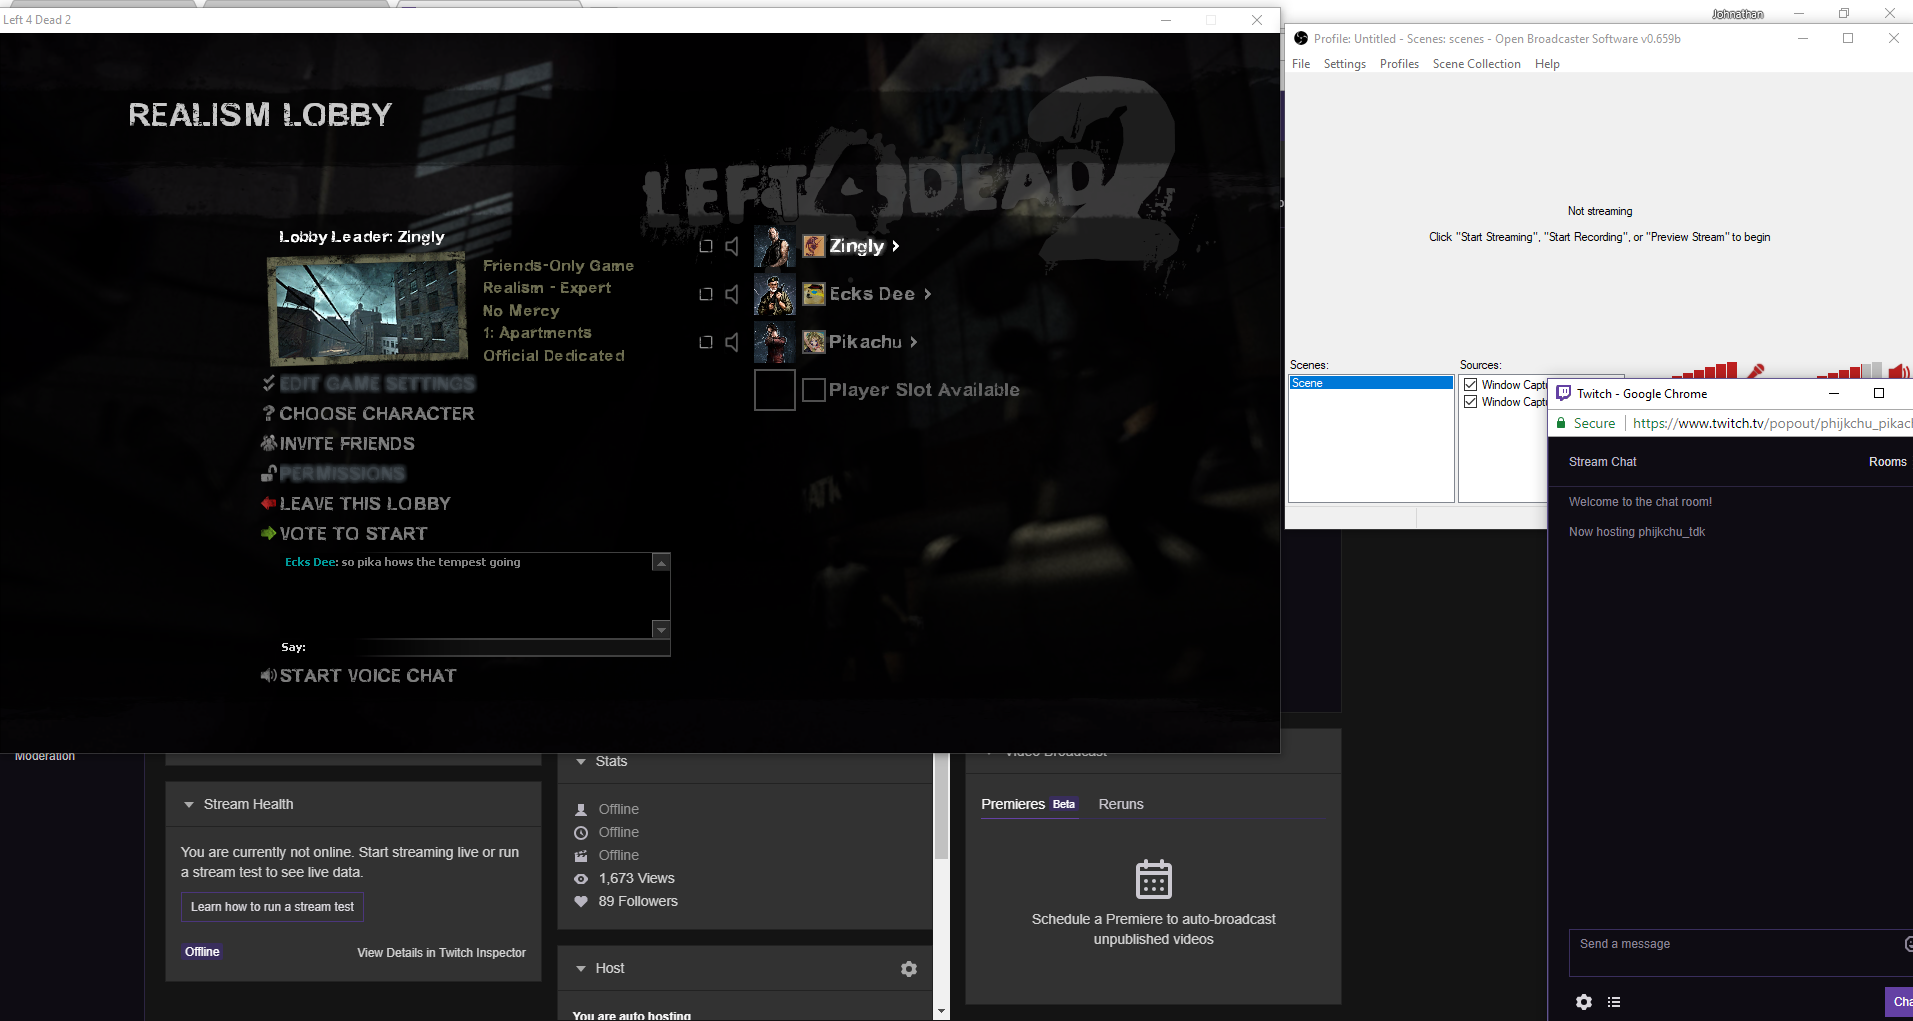Click the 89 Followers heart icon
Image resolution: width=1913 pixels, height=1021 pixels.
581,902
